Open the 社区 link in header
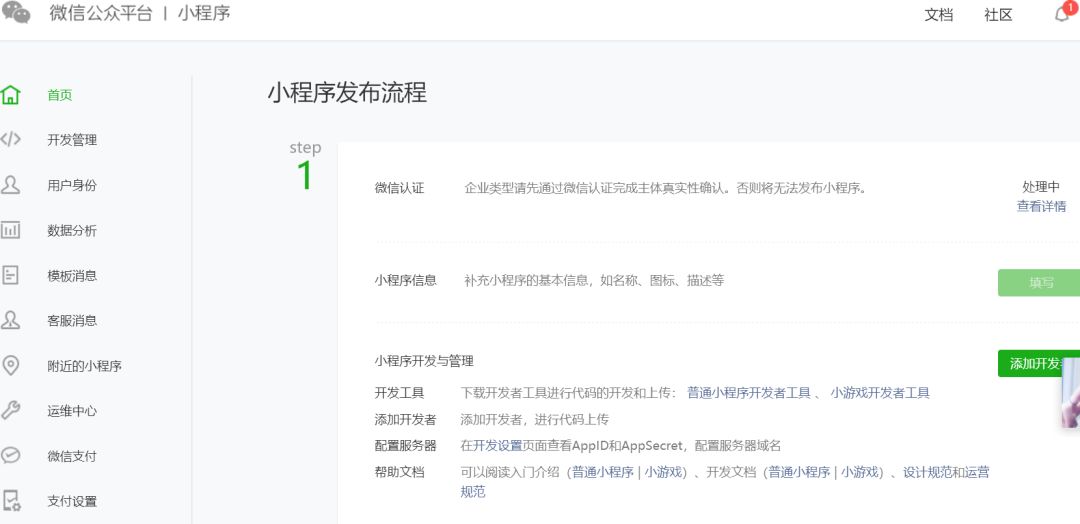The width and height of the screenshot is (1080, 524). point(998,15)
